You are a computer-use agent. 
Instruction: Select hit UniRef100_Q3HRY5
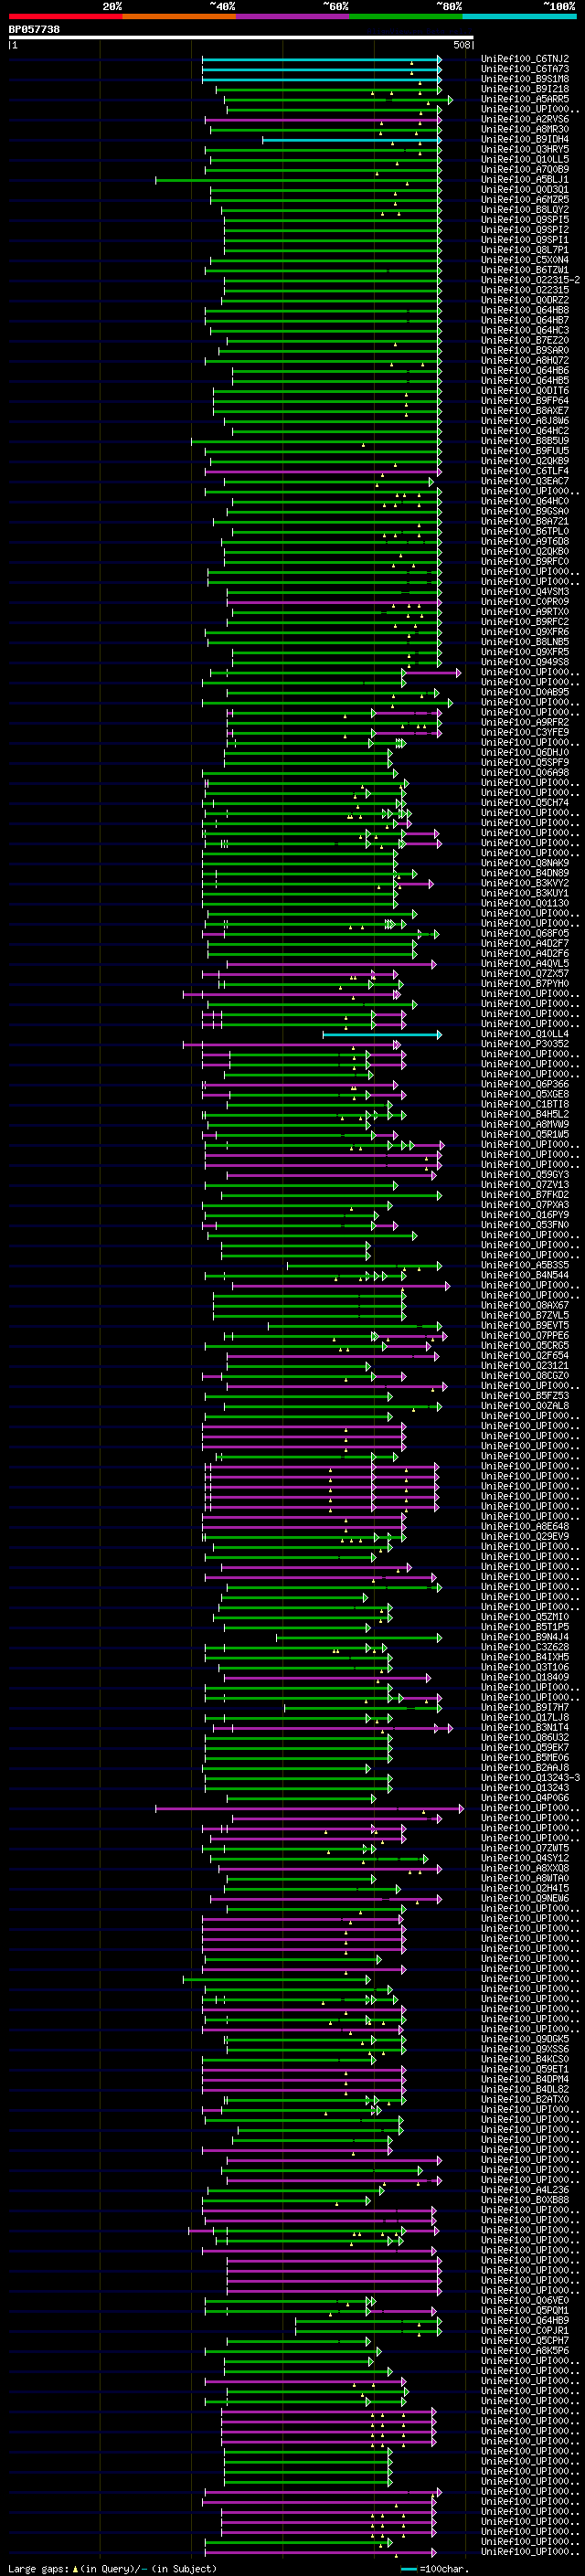click(525, 149)
